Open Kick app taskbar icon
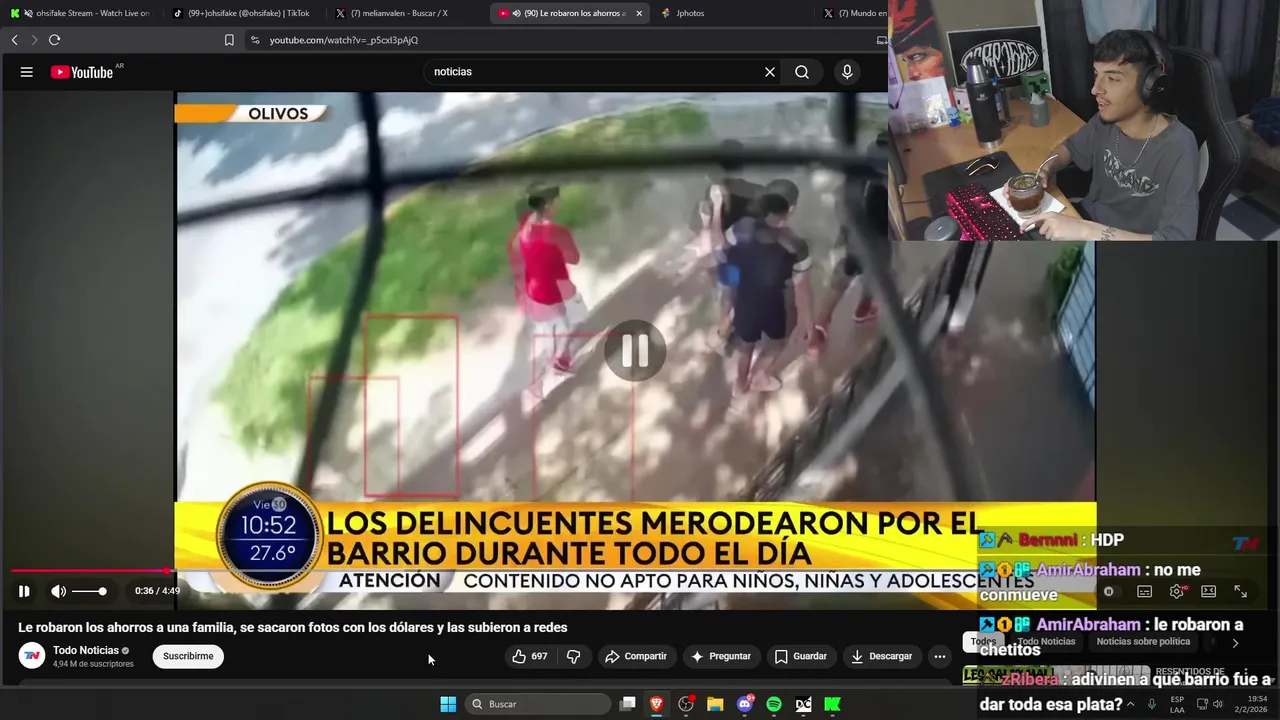Image resolution: width=1280 pixels, height=720 pixels. 832,704
